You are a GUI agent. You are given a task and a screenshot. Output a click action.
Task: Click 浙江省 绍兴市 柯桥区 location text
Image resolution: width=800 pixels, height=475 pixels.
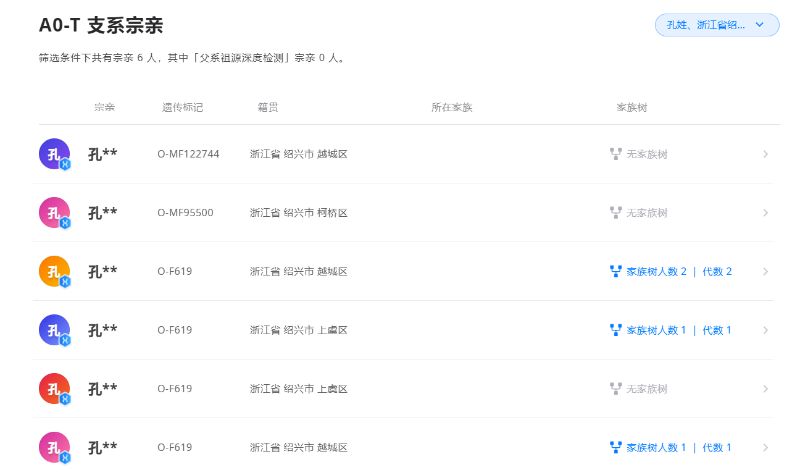[298, 213]
